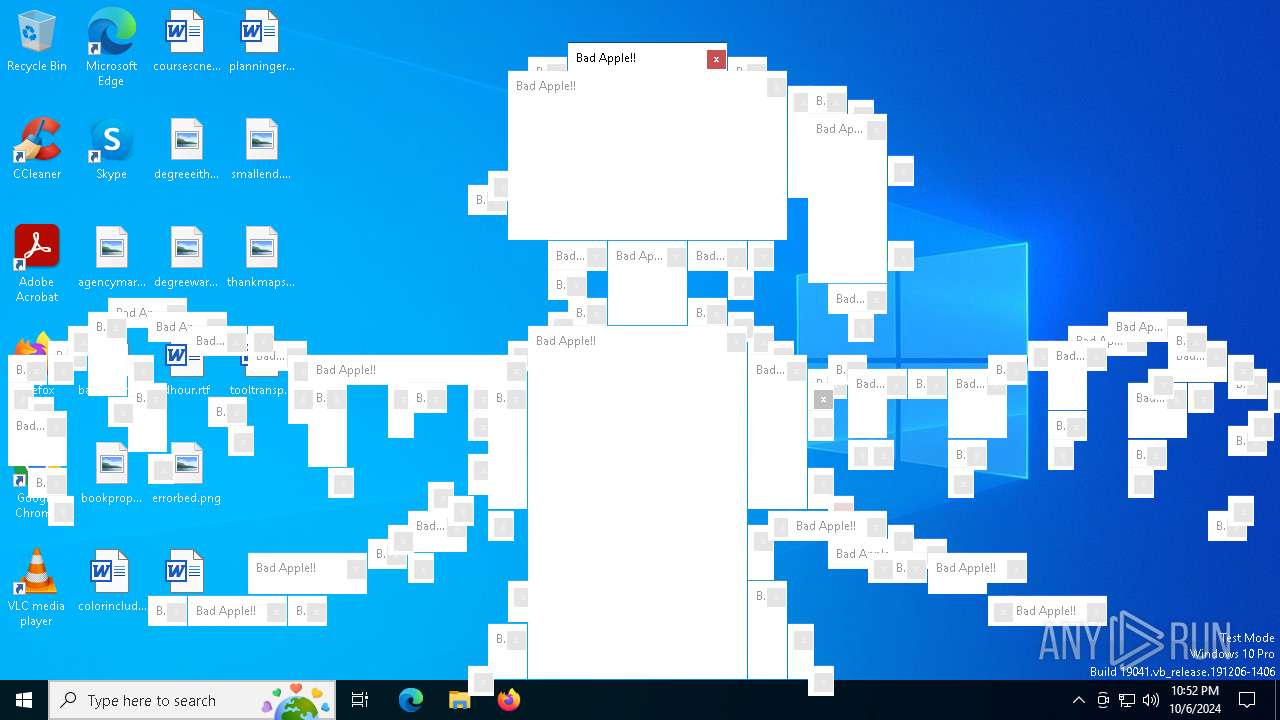
Task: Select the agencymar image file
Action: pos(112,257)
